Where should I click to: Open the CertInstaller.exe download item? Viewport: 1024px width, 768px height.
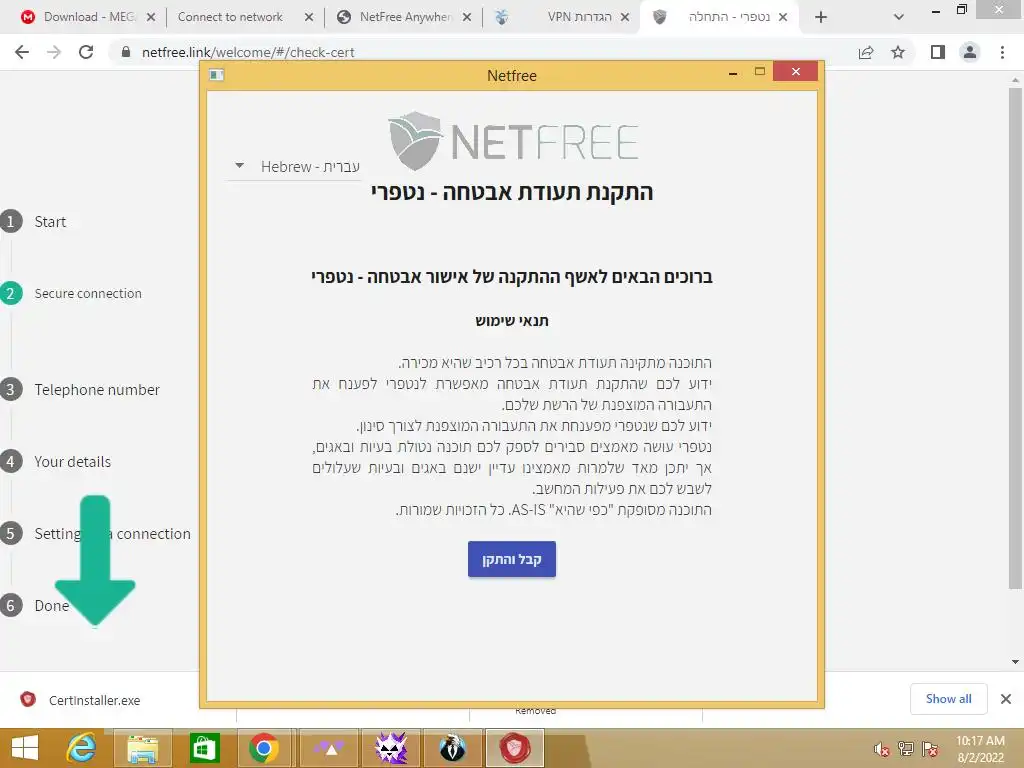pyautogui.click(x=93, y=699)
